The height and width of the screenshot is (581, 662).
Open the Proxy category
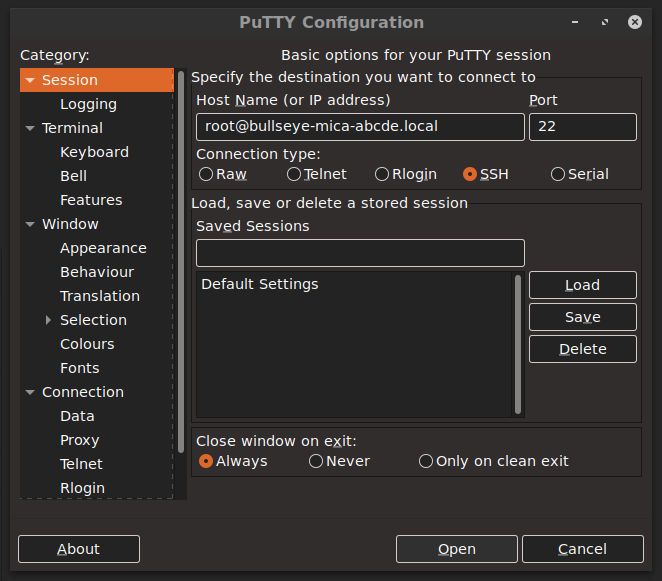(x=80, y=440)
